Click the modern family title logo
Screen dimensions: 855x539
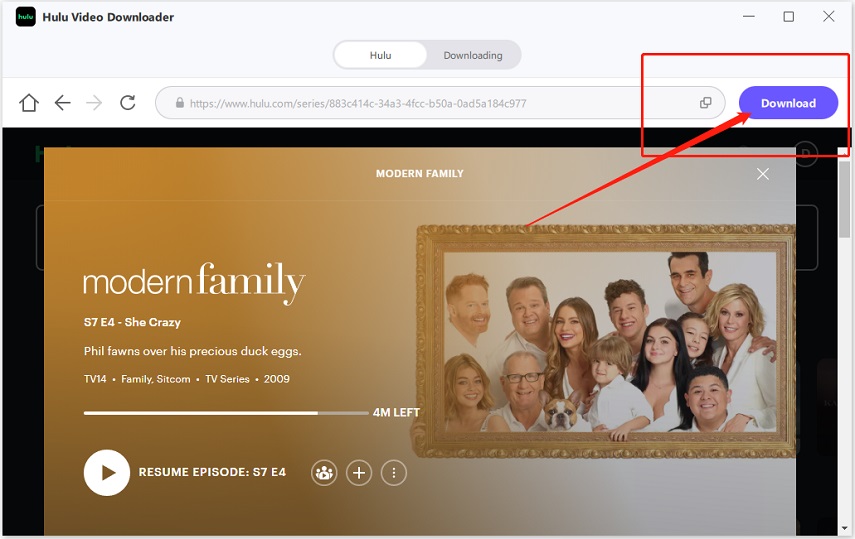(194, 283)
